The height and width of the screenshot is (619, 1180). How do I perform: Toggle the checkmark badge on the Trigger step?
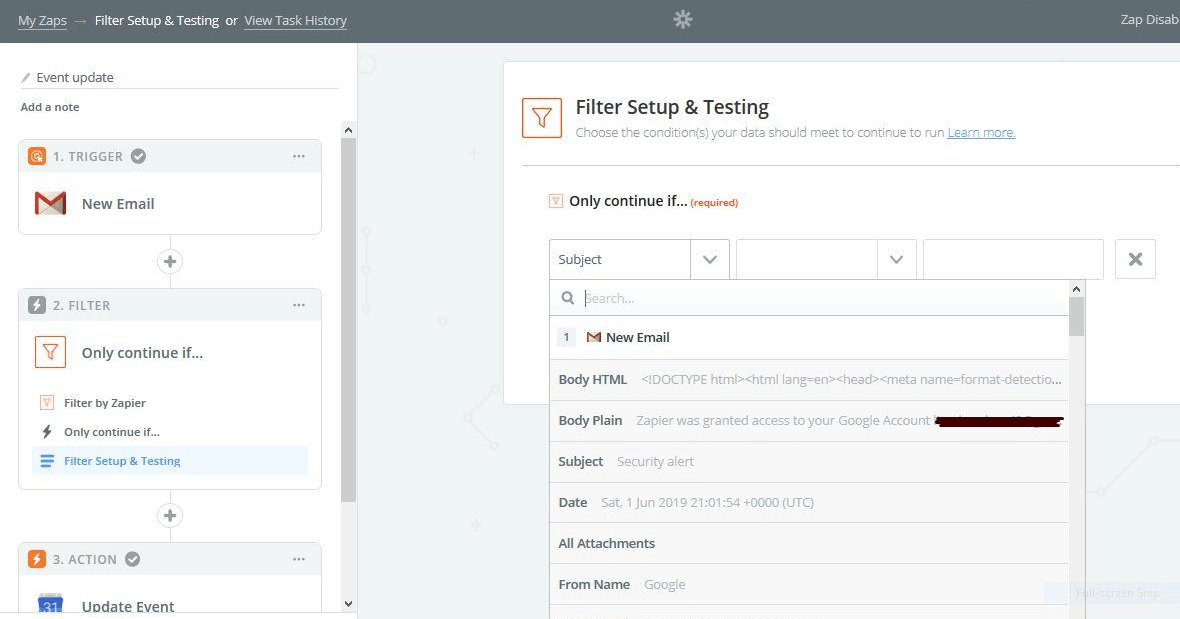pos(138,156)
